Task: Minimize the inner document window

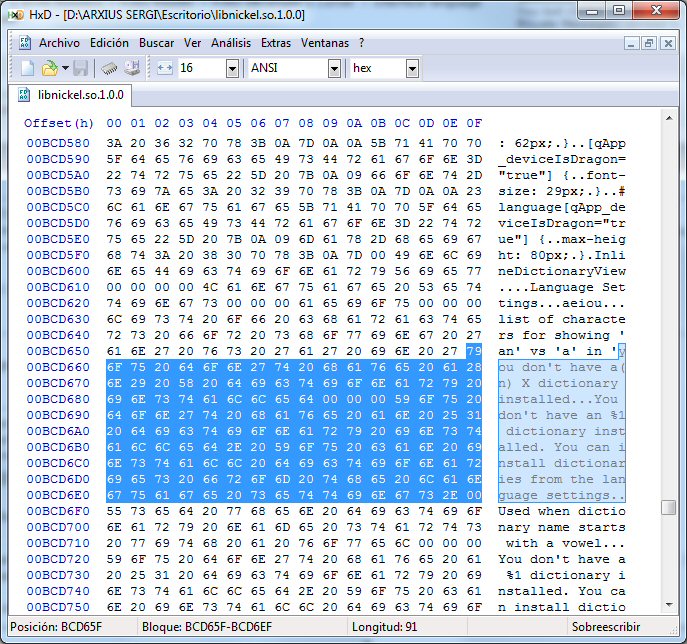Action: pyautogui.click(x=631, y=43)
